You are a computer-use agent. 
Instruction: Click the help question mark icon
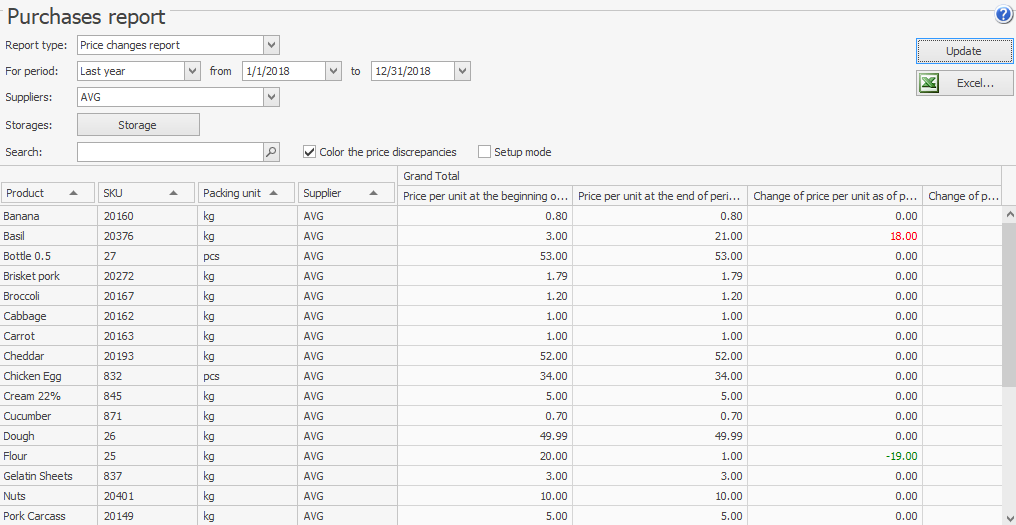click(1003, 15)
